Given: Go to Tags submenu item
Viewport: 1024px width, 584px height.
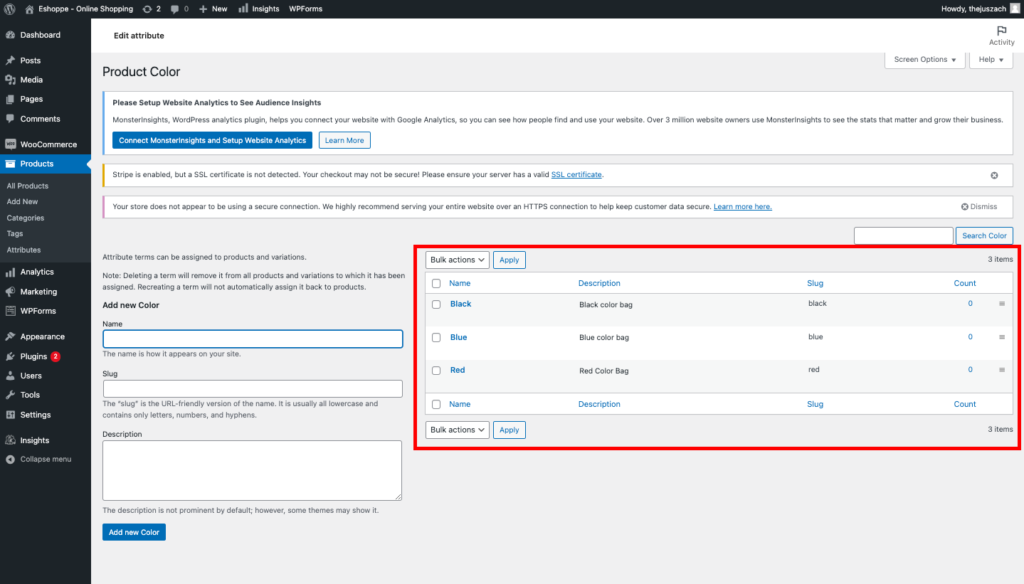Looking at the screenshot, I should [14, 234].
